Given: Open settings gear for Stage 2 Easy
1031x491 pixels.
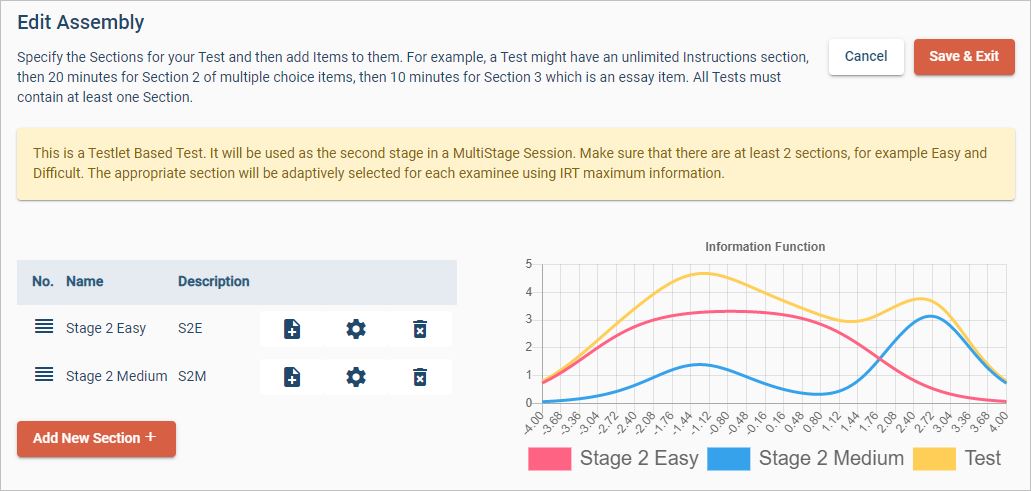Looking at the screenshot, I should coord(356,329).
